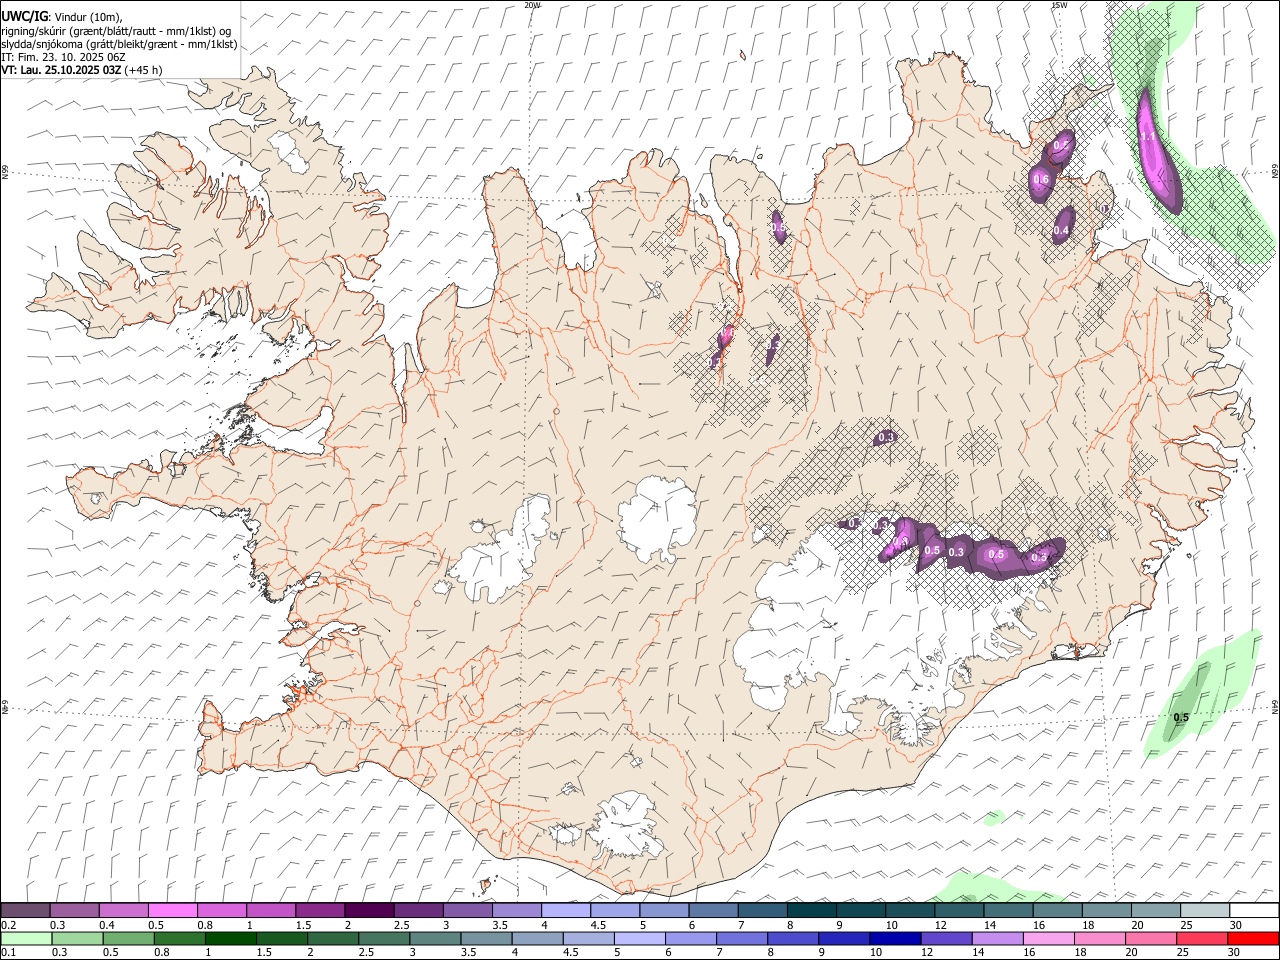Click the '20W' longitude label at top
Viewport: 1280px width, 960px height.
point(532,5)
